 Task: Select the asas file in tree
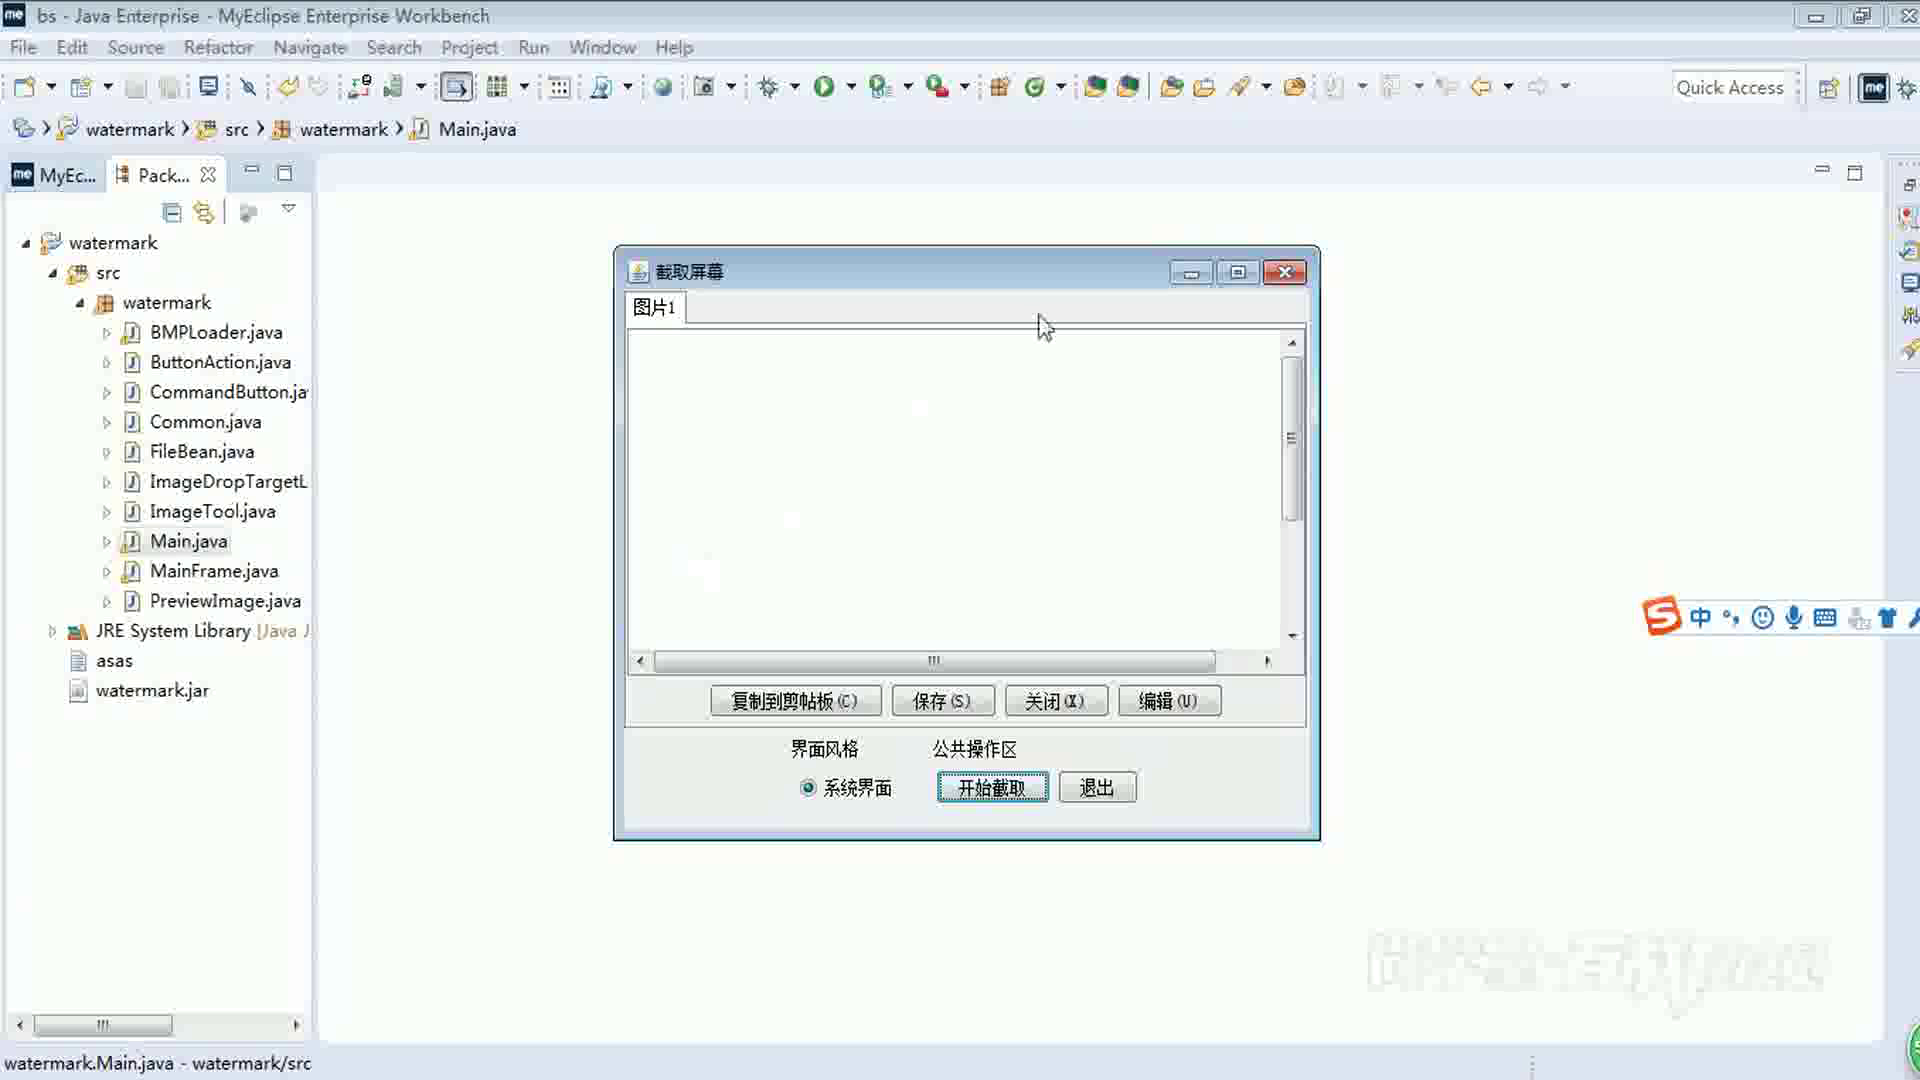(114, 661)
